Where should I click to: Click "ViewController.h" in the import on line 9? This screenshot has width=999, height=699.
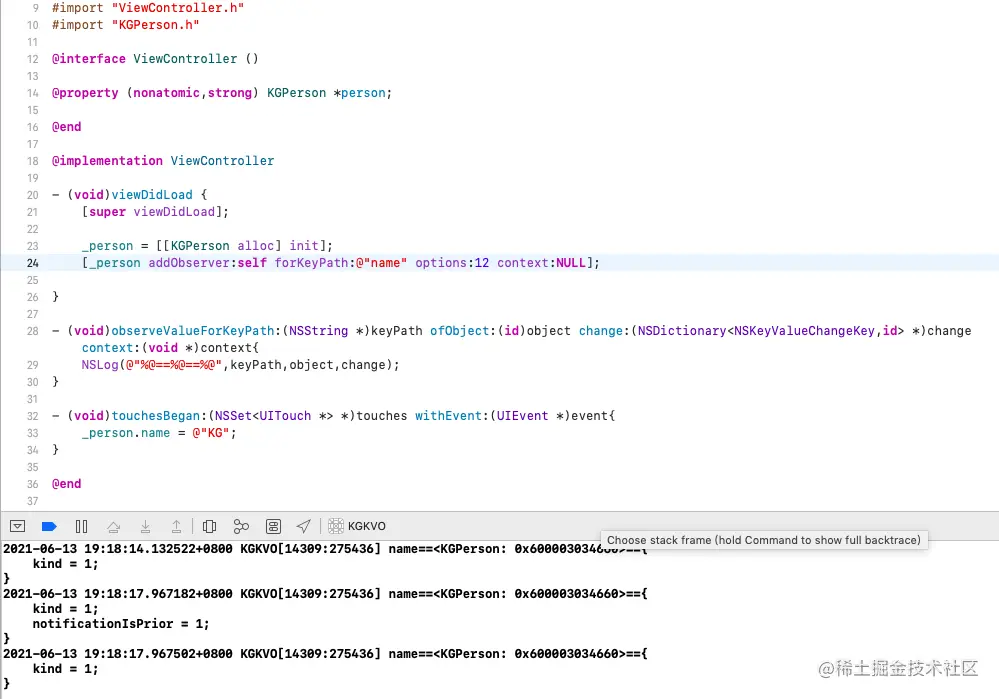click(x=178, y=8)
